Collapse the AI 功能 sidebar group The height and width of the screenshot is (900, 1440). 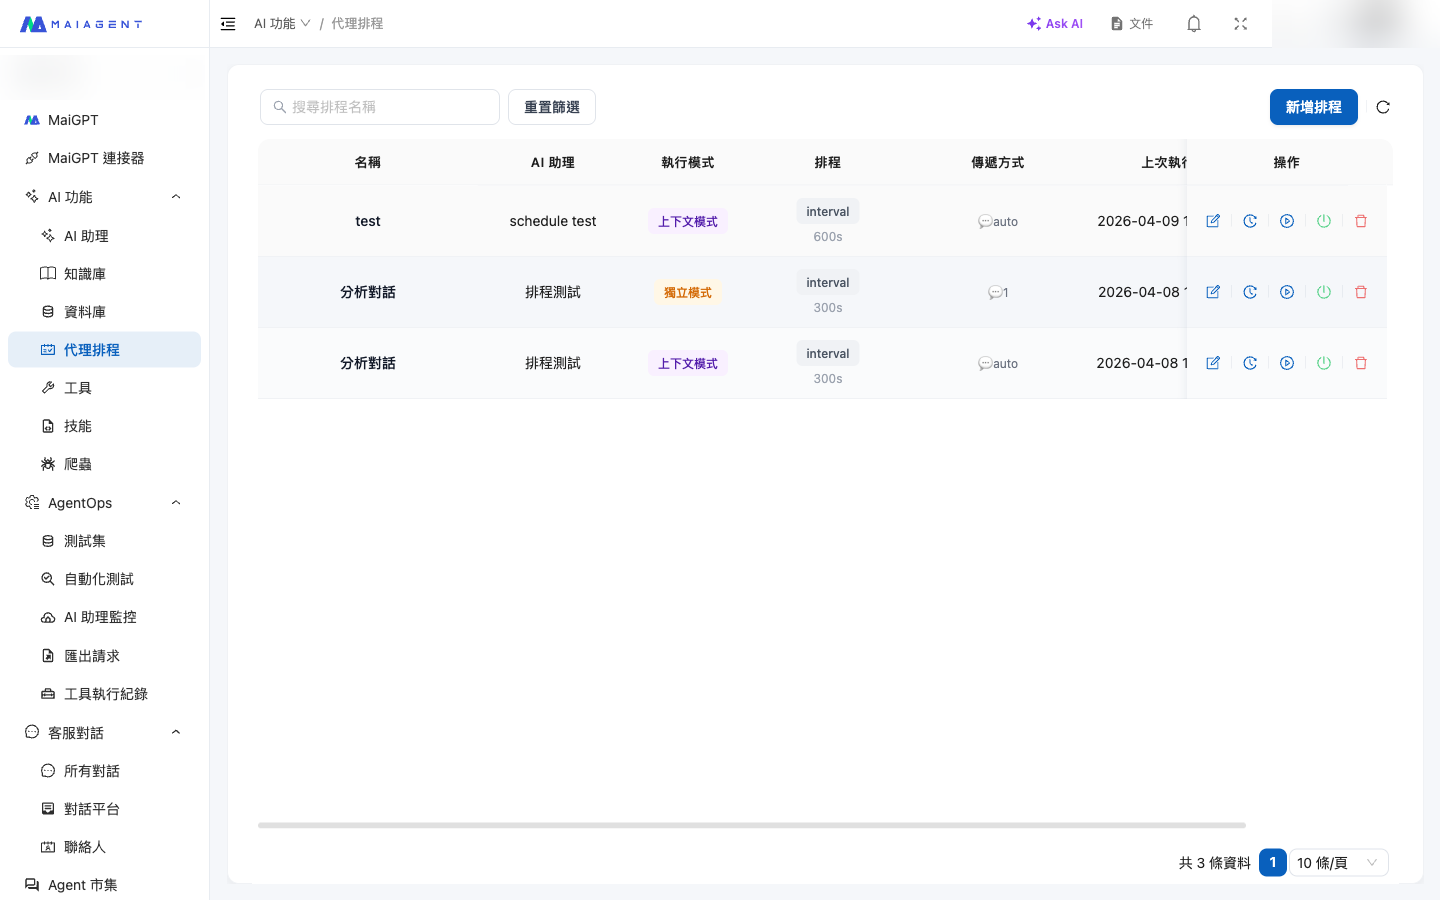click(104, 197)
